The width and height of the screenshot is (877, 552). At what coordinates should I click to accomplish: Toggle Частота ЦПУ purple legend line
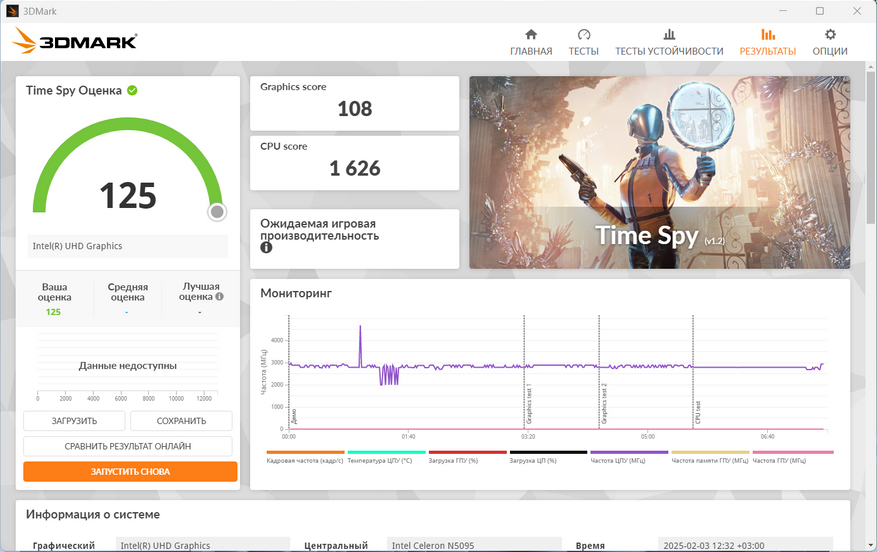[629, 452]
